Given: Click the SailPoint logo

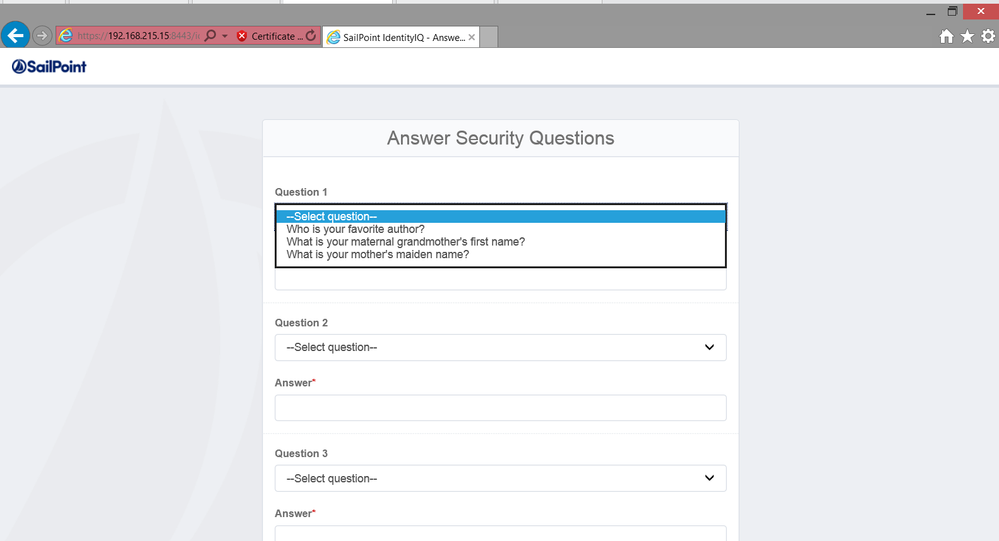Looking at the screenshot, I should click(49, 67).
